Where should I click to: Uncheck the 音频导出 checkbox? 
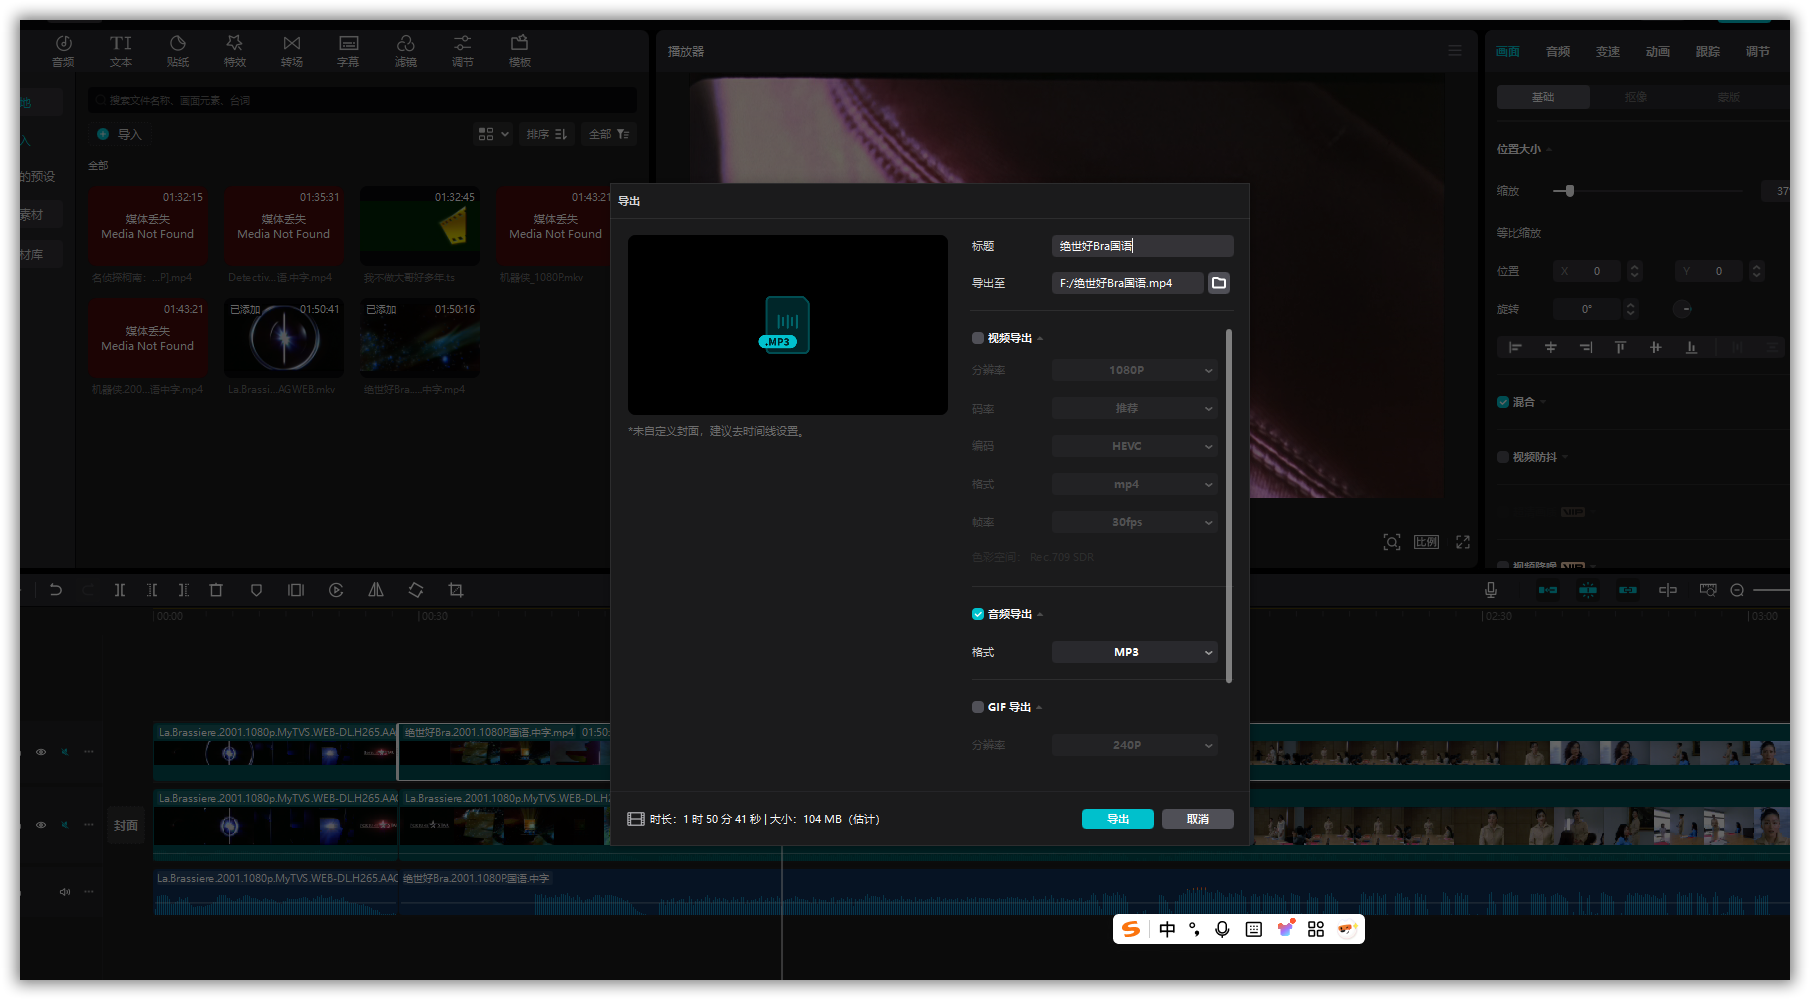pyautogui.click(x=978, y=614)
